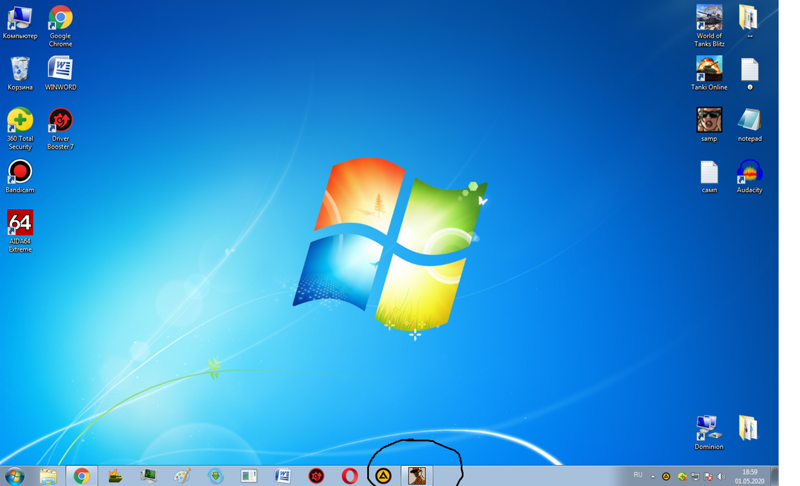Open the Компьютер desktop icon

(x=20, y=22)
